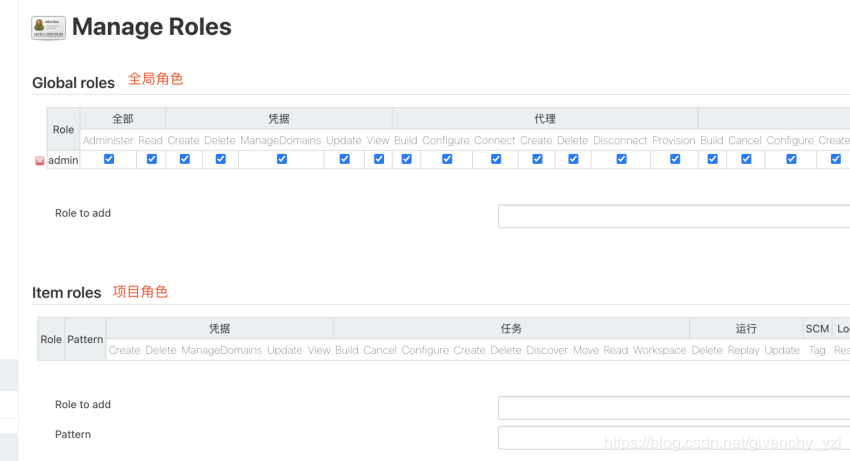Disable admin's ManageDomains permission checkbox
The height and width of the screenshot is (461, 850).
point(282,159)
